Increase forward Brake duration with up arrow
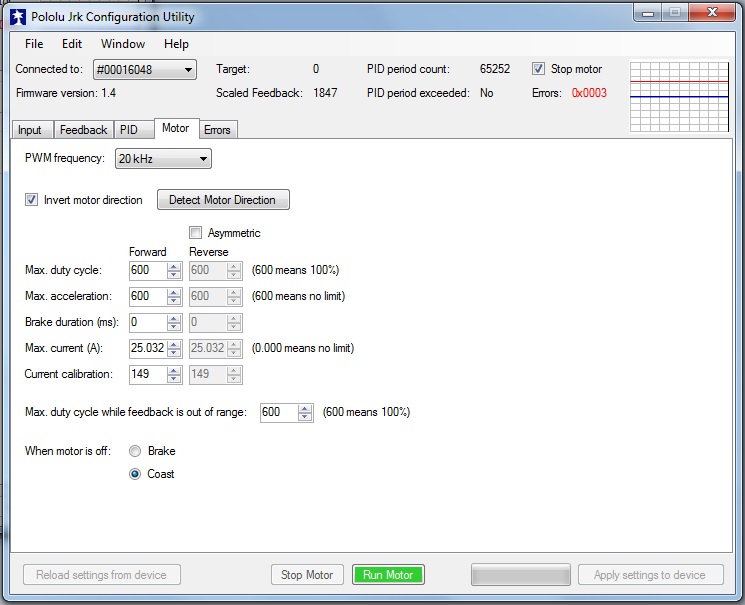The image size is (745, 605). (x=174, y=318)
